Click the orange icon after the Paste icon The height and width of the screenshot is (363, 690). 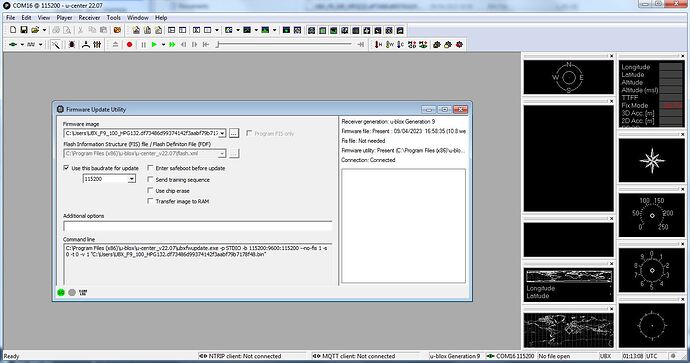click(x=117, y=30)
